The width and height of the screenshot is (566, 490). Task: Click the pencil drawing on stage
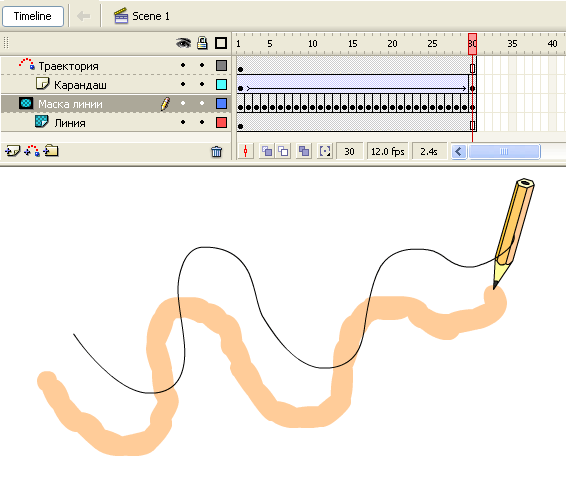point(514,231)
